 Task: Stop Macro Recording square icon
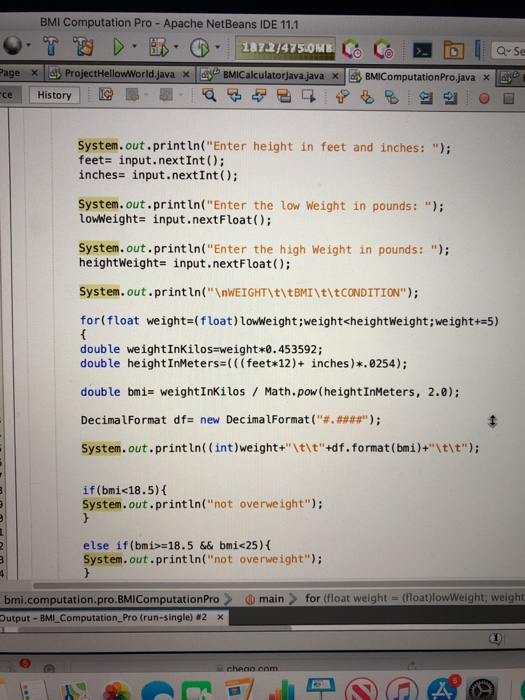(x=508, y=99)
